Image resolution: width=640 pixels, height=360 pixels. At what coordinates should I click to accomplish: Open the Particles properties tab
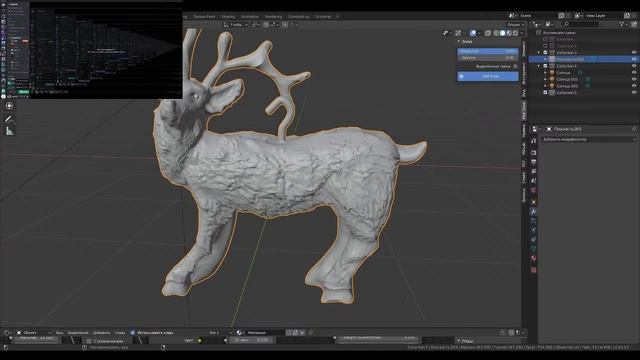pyautogui.click(x=533, y=221)
